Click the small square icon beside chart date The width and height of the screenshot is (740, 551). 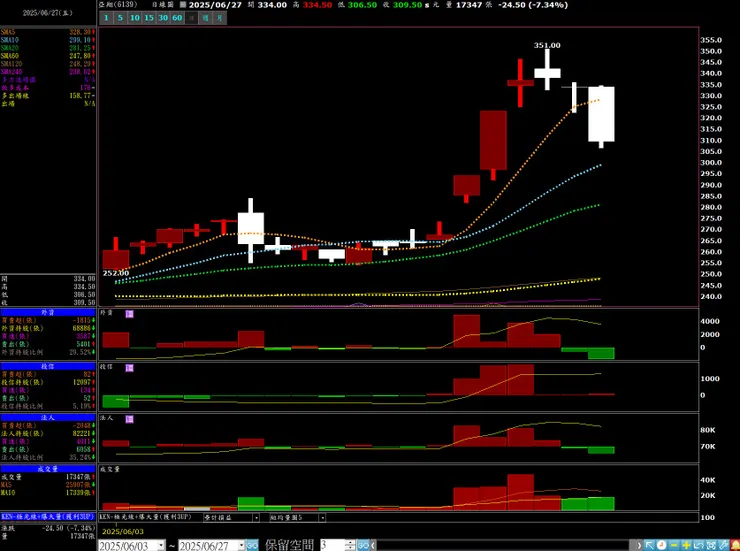(183, 5)
